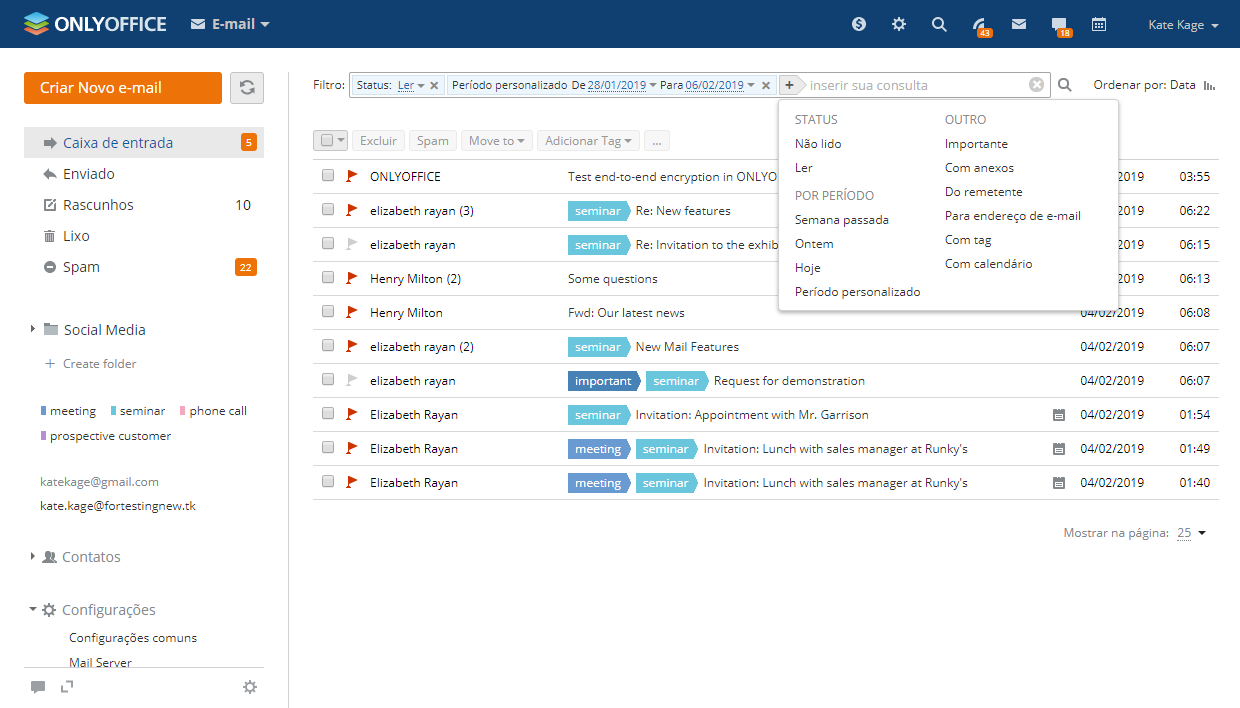Click the pink phone call tag
This screenshot has width=1240, height=708.
217,411
